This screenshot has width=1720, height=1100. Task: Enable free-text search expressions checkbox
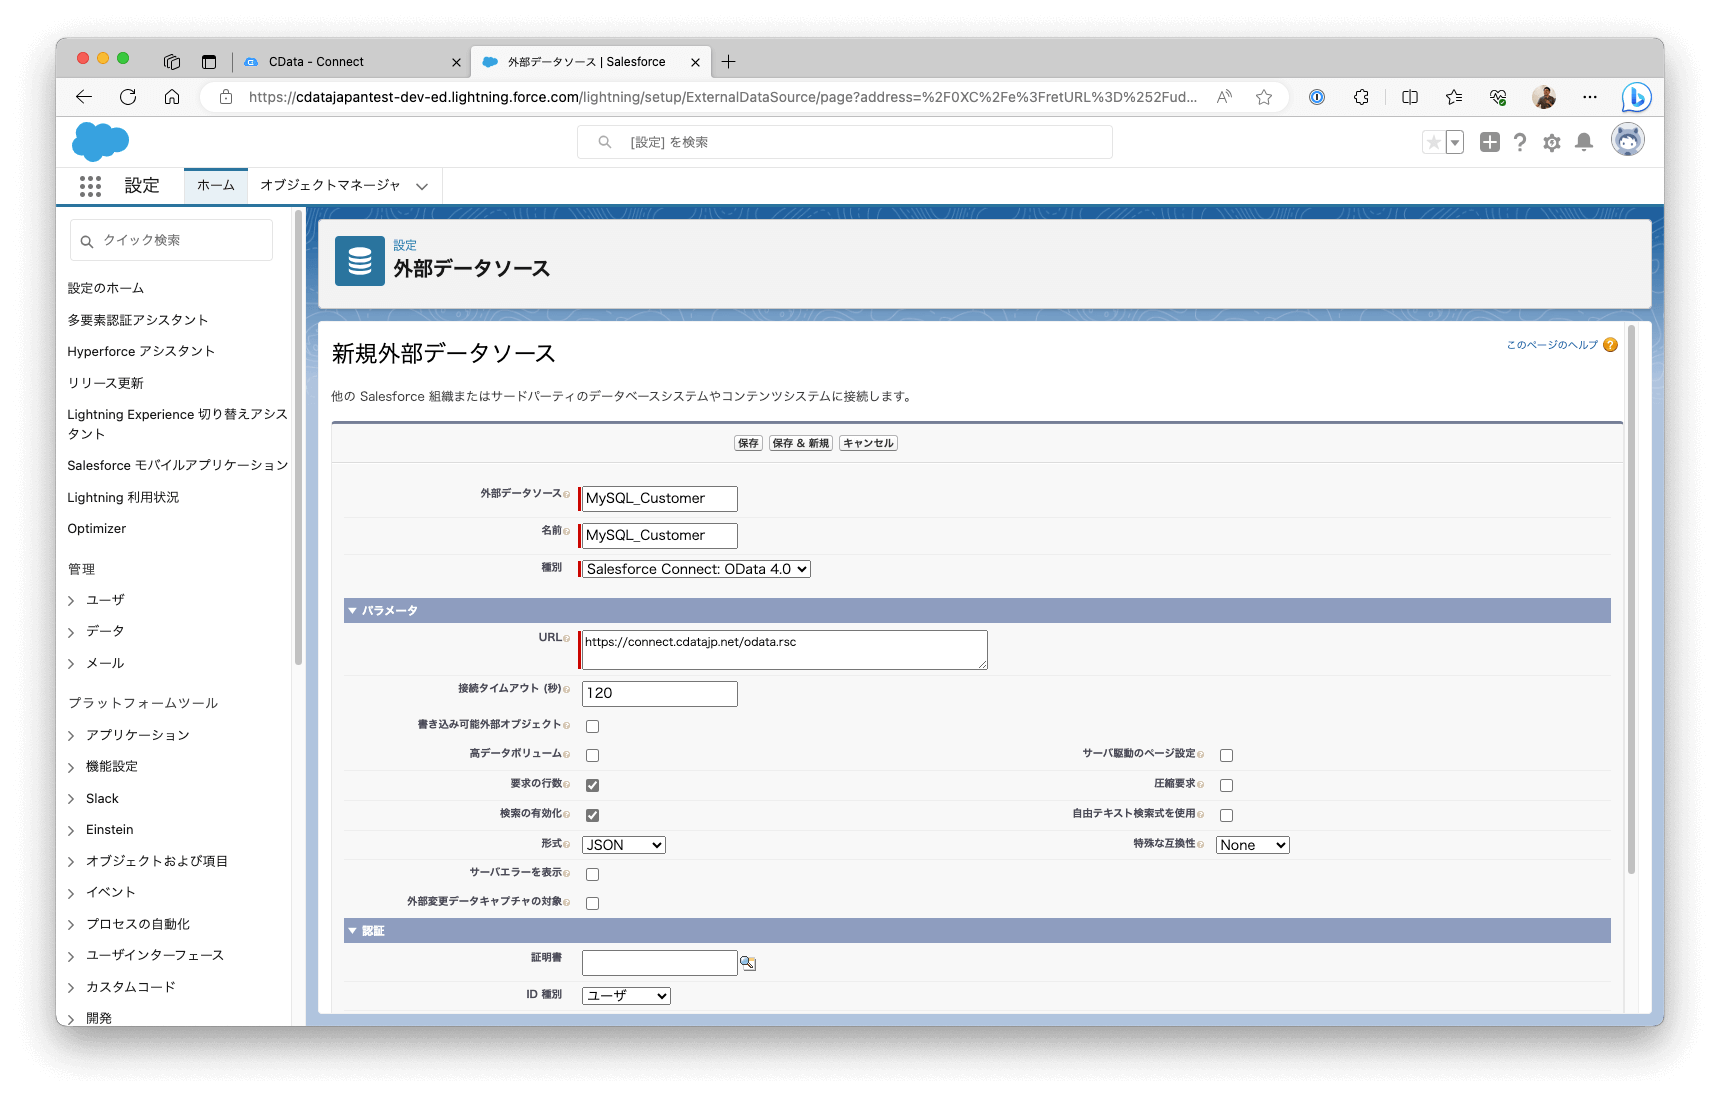tap(1227, 816)
